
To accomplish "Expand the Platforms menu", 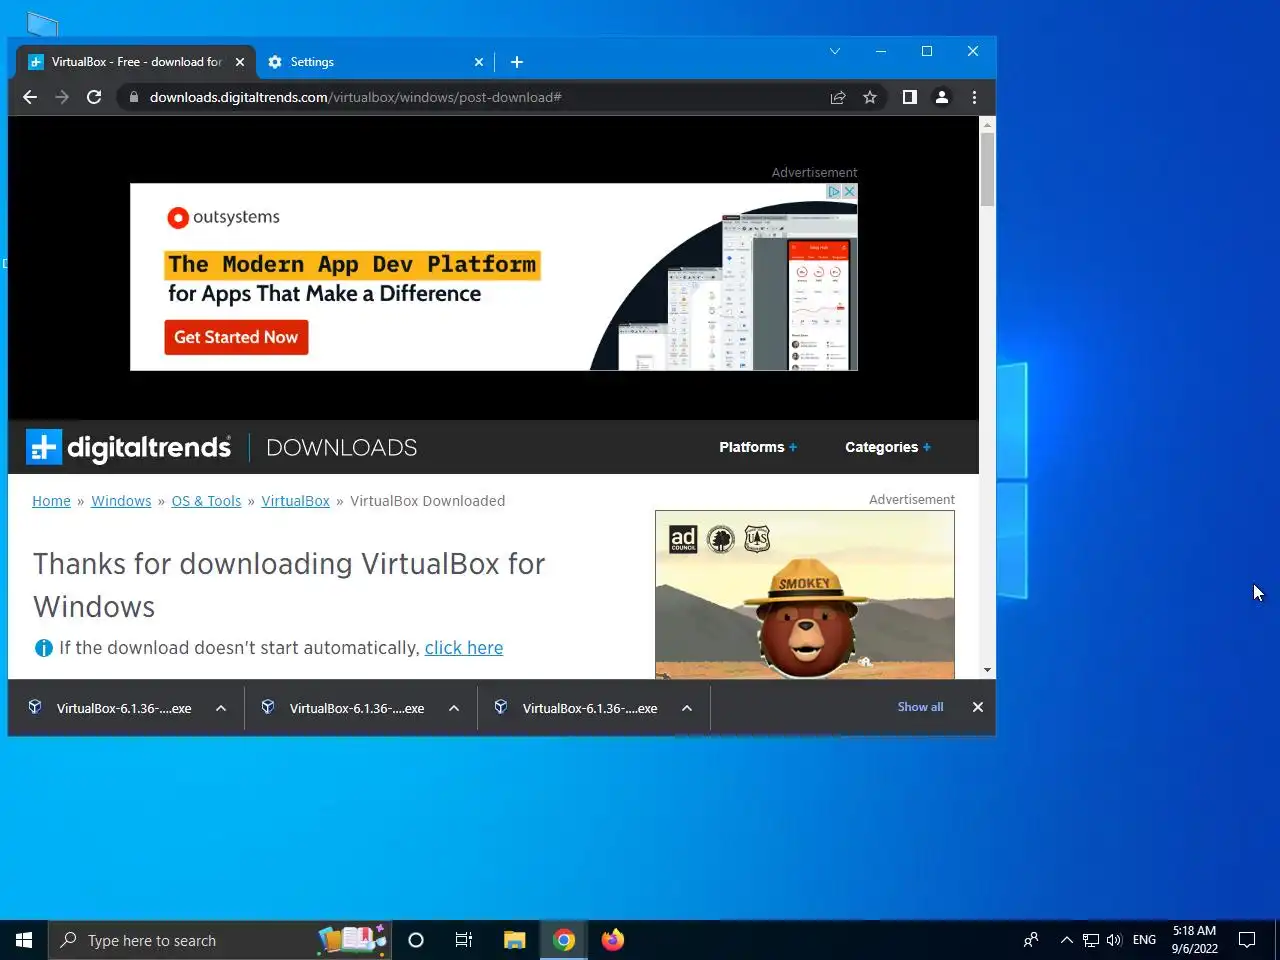I will (x=758, y=447).
